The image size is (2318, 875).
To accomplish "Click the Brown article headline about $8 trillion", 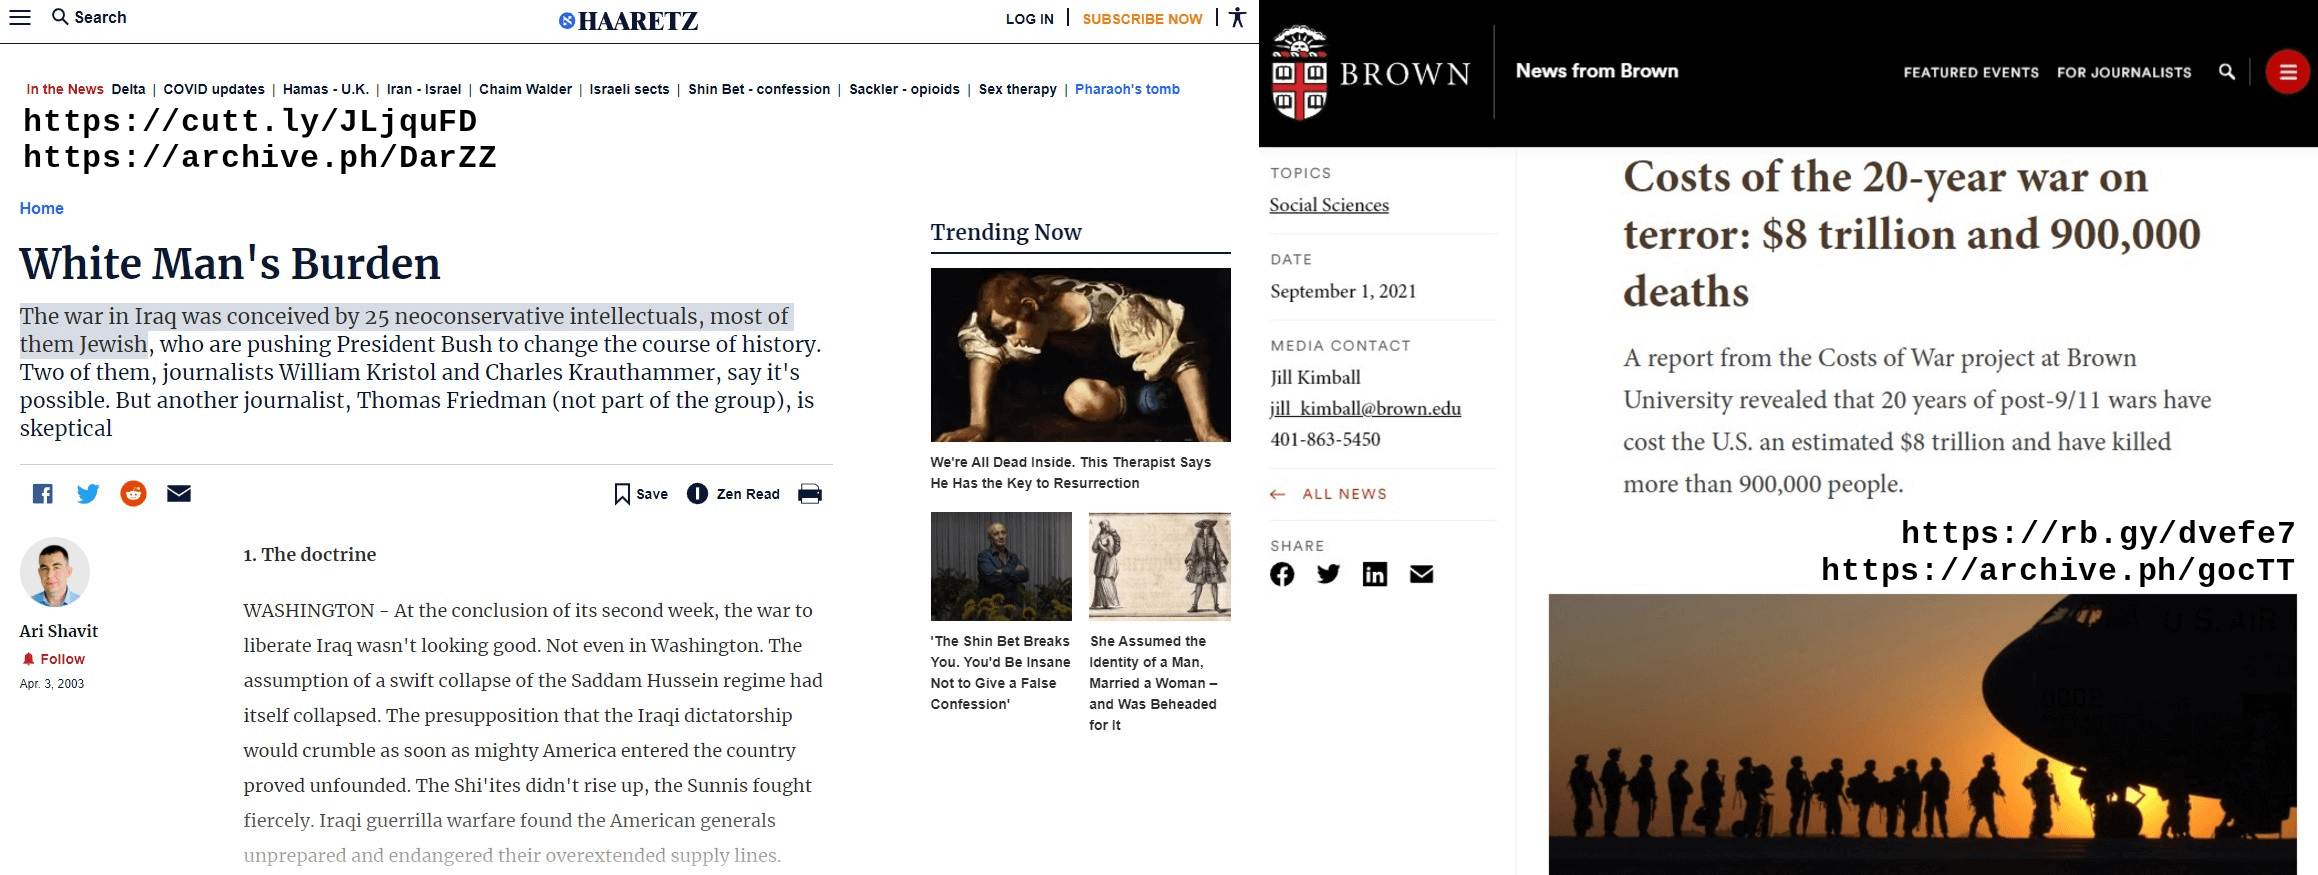I will [x=1912, y=234].
